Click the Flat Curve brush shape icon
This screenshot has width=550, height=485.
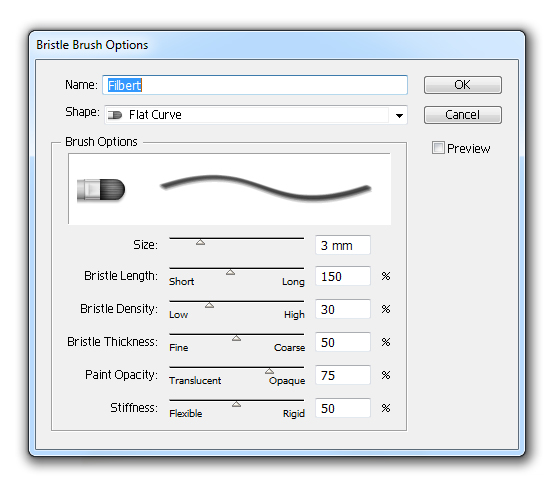click(x=115, y=115)
